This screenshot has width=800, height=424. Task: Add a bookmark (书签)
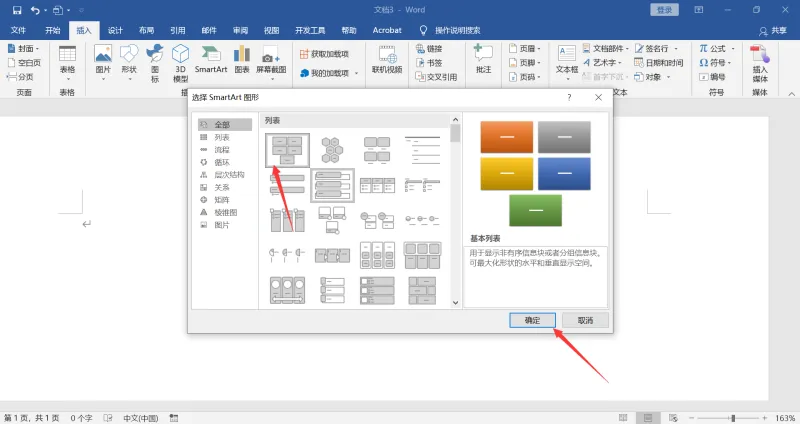click(429, 63)
